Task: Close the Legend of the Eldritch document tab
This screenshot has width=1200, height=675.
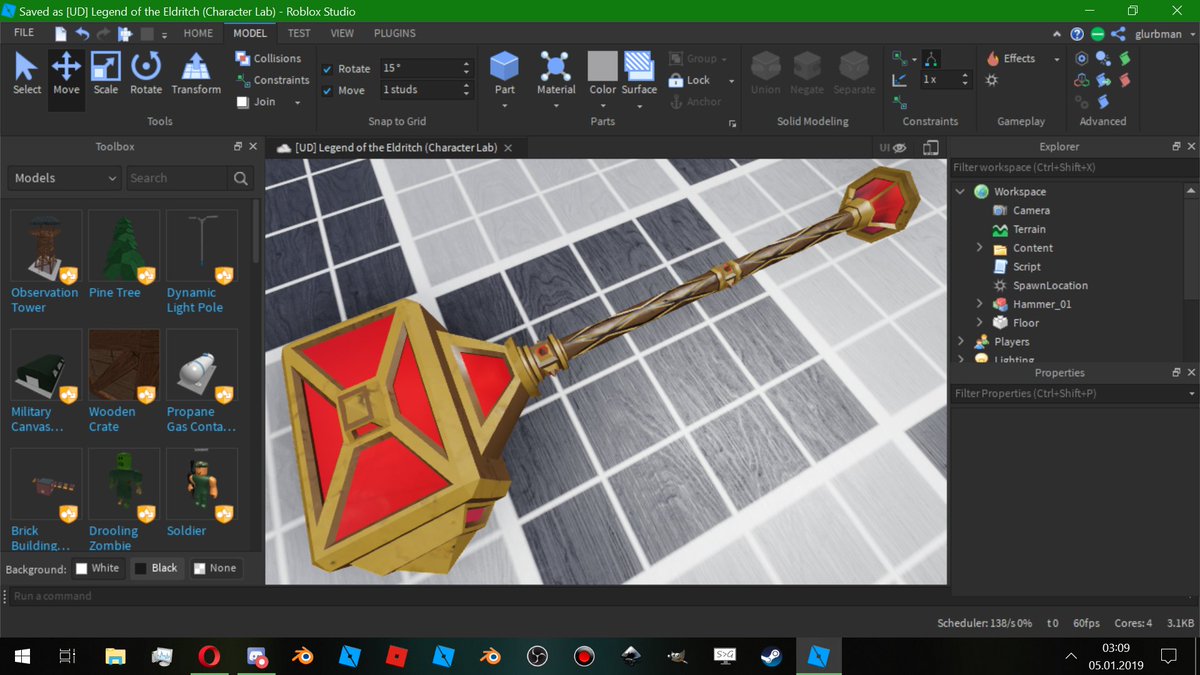Action: click(x=508, y=147)
